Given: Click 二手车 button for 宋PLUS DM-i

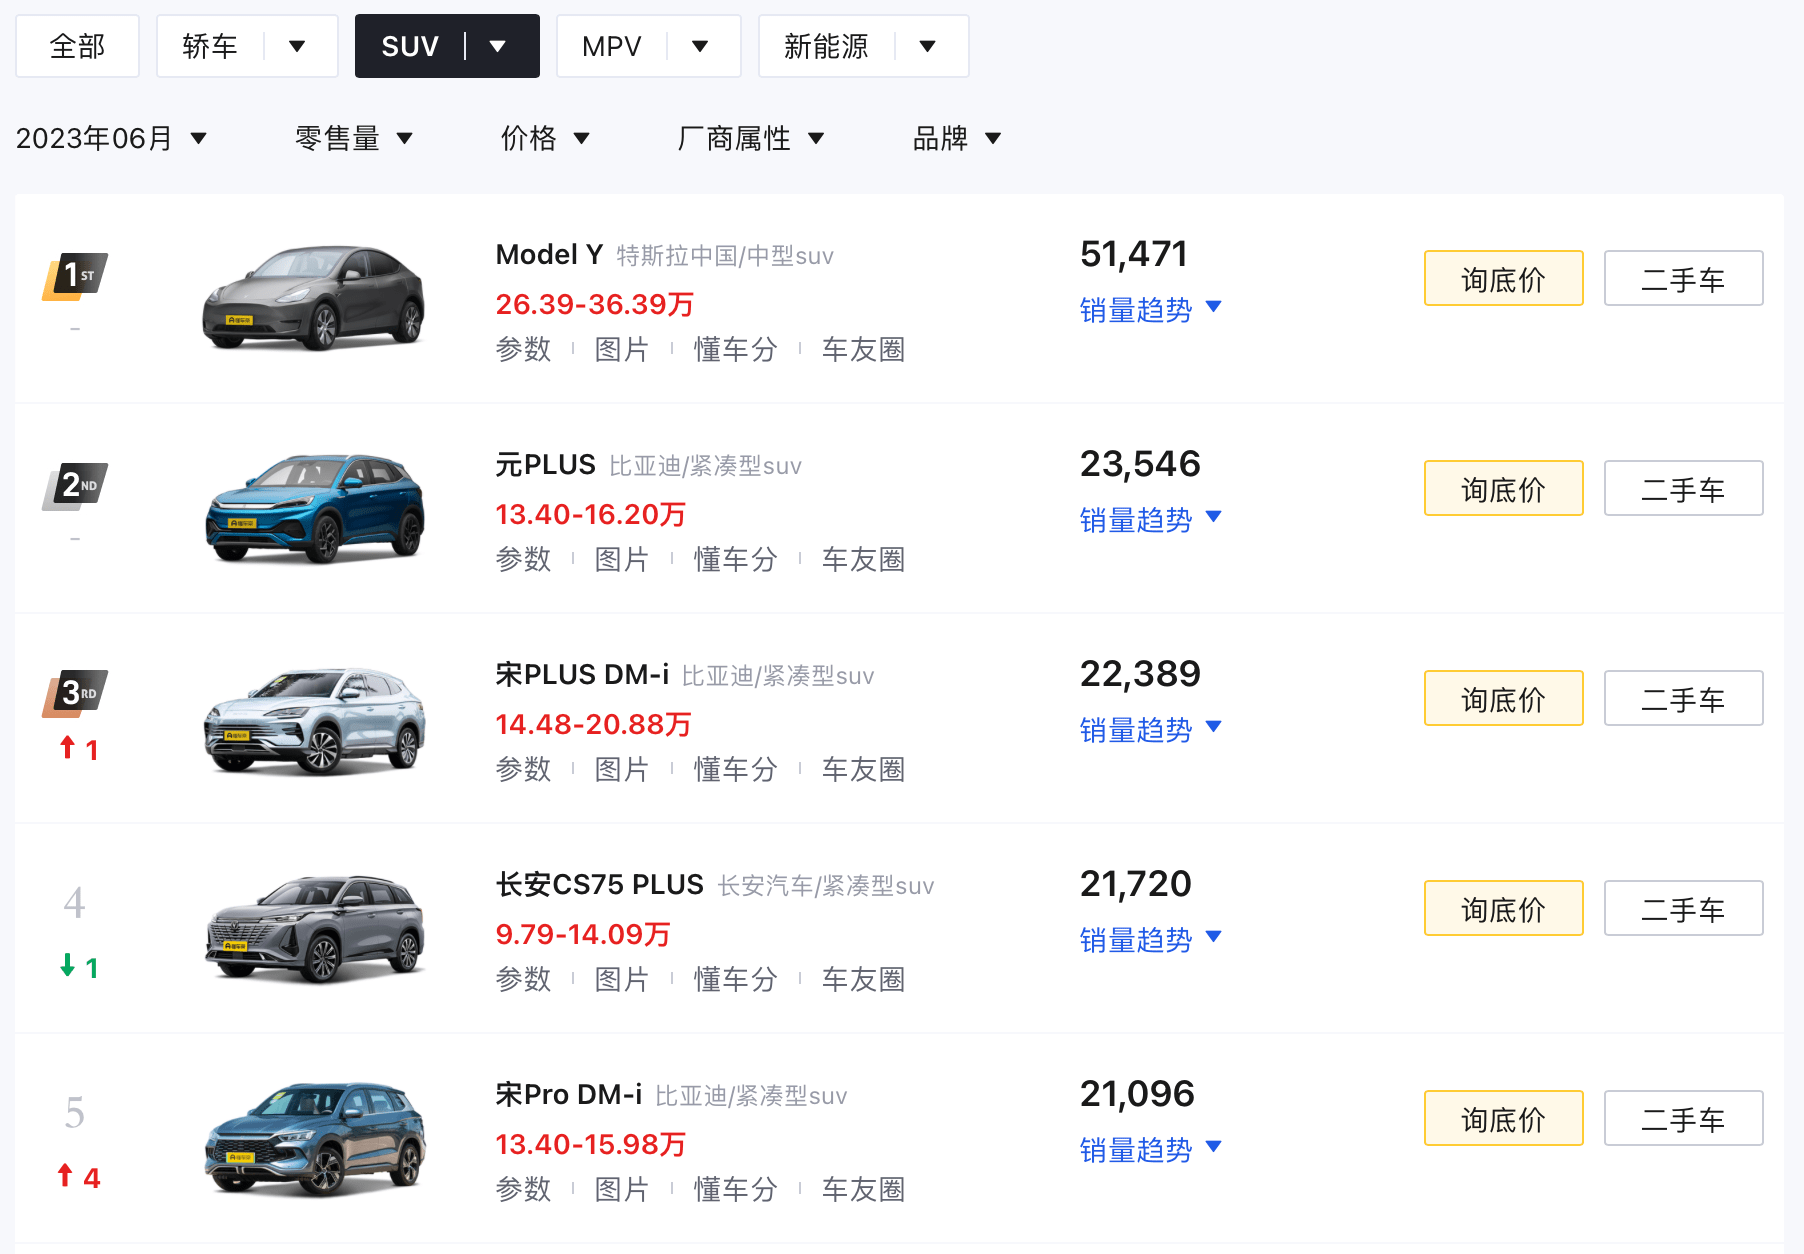Looking at the screenshot, I should click(1683, 698).
